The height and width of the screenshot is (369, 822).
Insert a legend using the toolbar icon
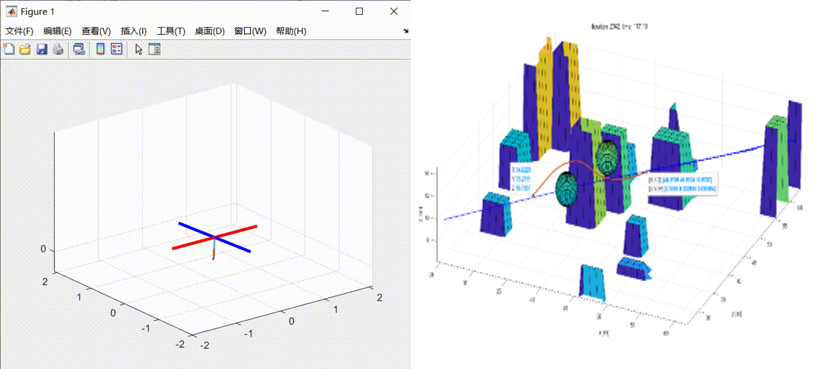pyautogui.click(x=116, y=49)
